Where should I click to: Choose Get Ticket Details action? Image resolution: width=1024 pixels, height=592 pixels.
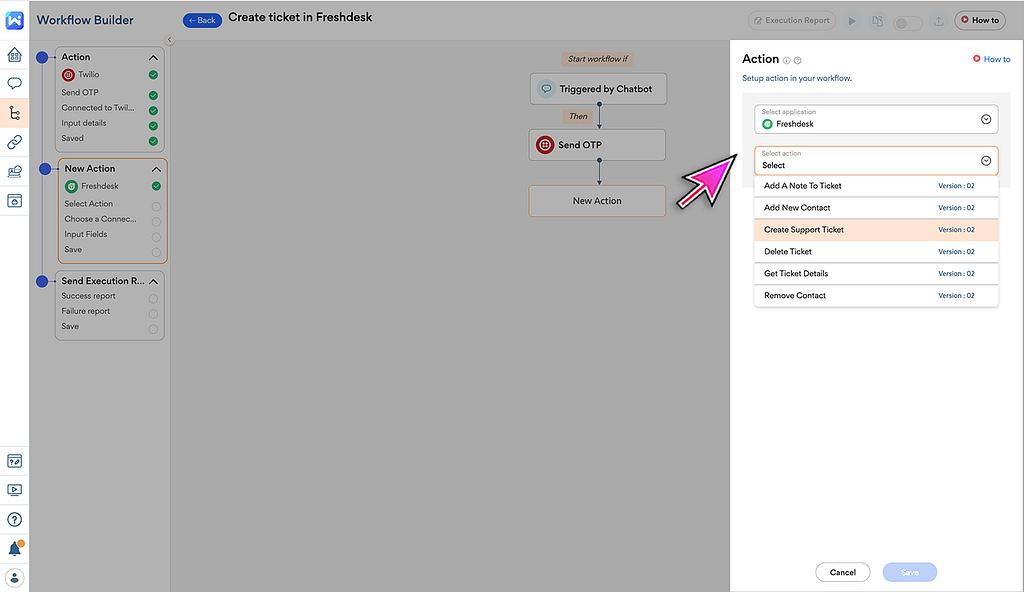(876, 274)
